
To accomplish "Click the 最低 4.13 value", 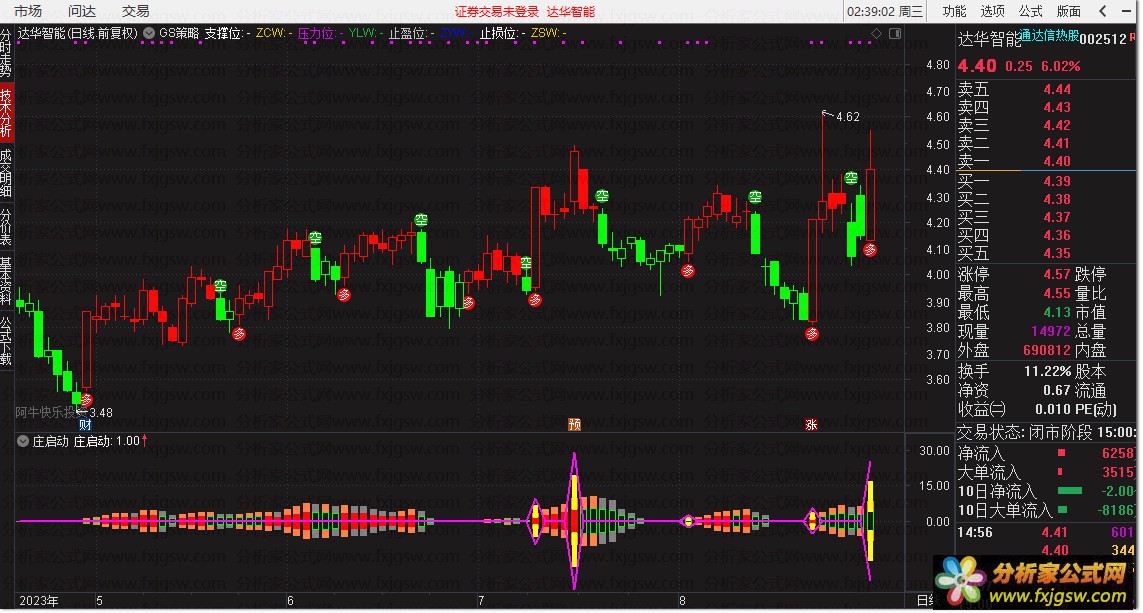I will pyautogui.click(x=1057, y=312).
